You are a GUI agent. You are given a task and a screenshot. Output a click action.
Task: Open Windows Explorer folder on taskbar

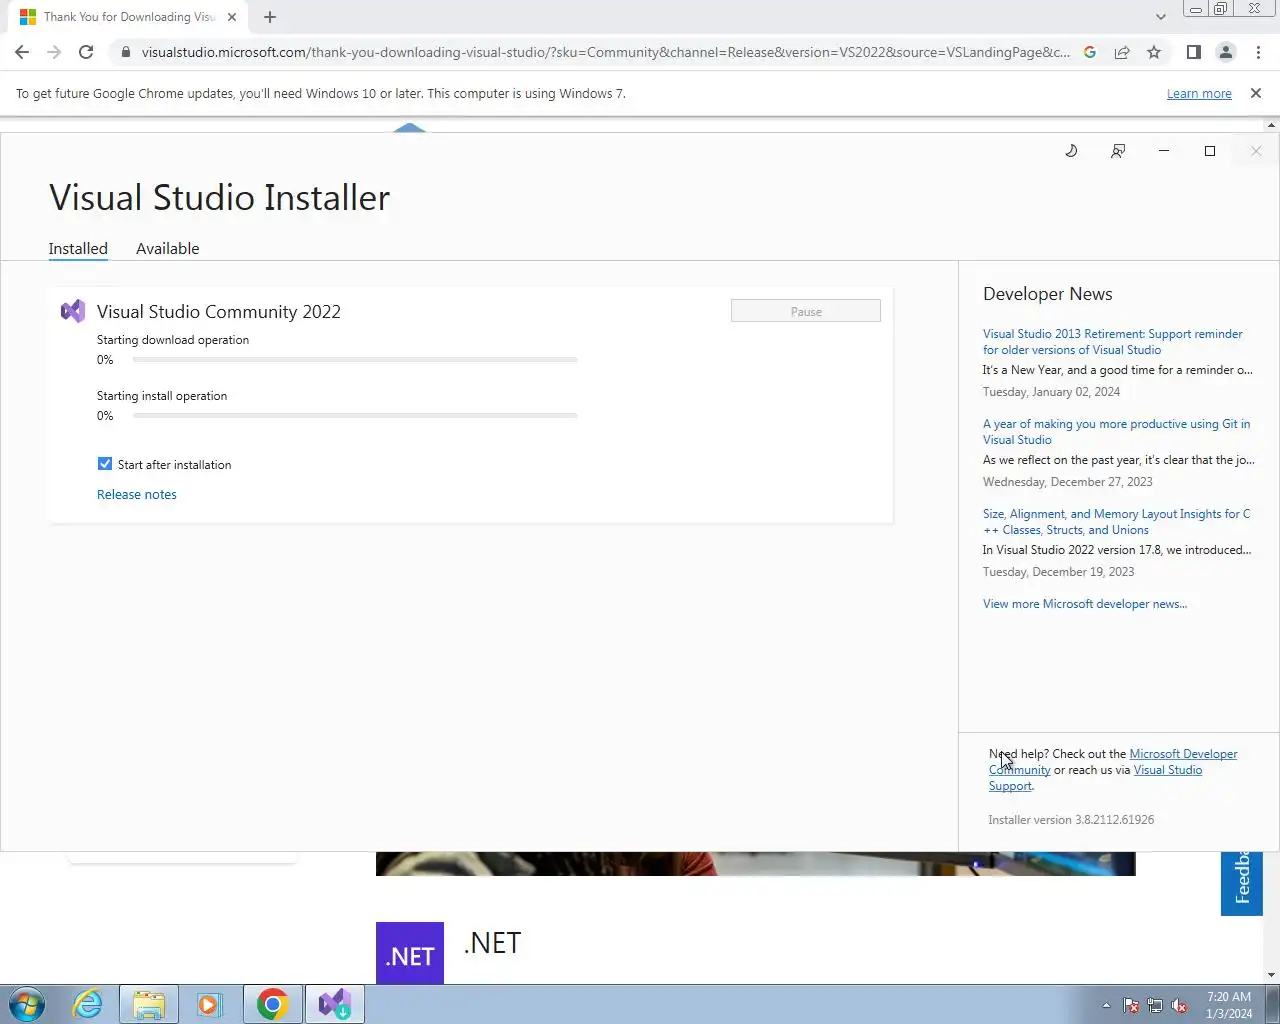[149, 1004]
